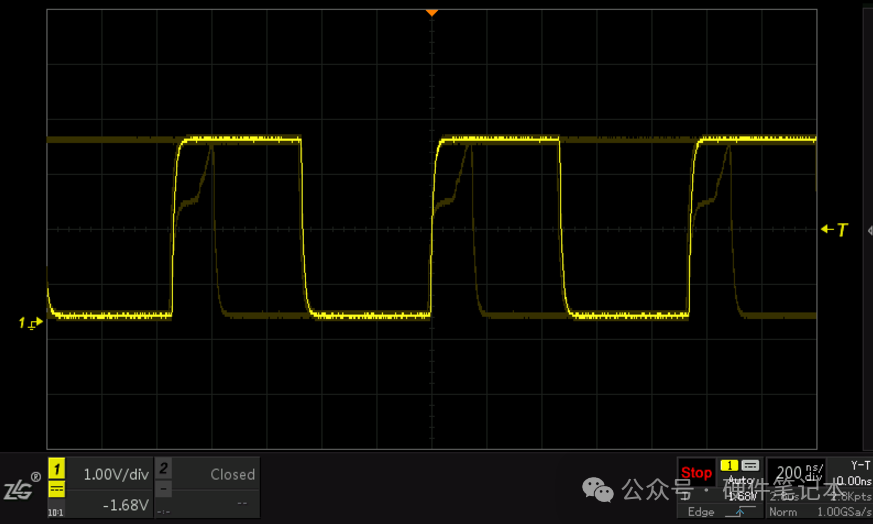
Task: Select the Y-T display mode label
Action: point(860,466)
